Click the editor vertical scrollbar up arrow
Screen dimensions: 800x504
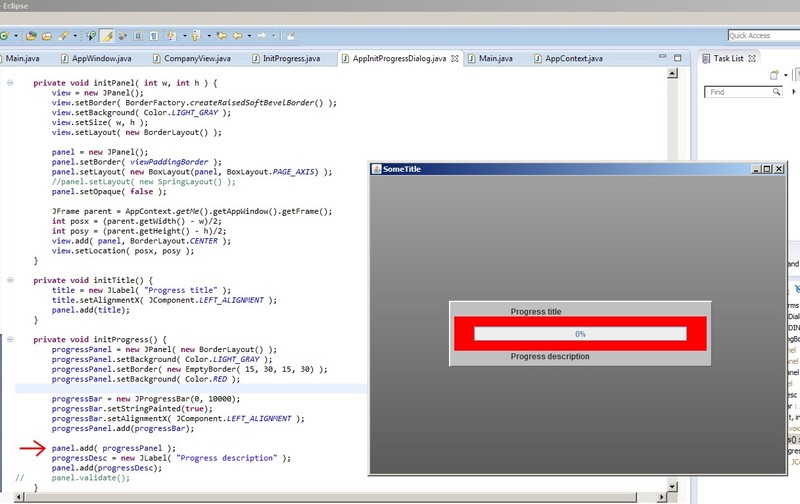tap(672, 73)
